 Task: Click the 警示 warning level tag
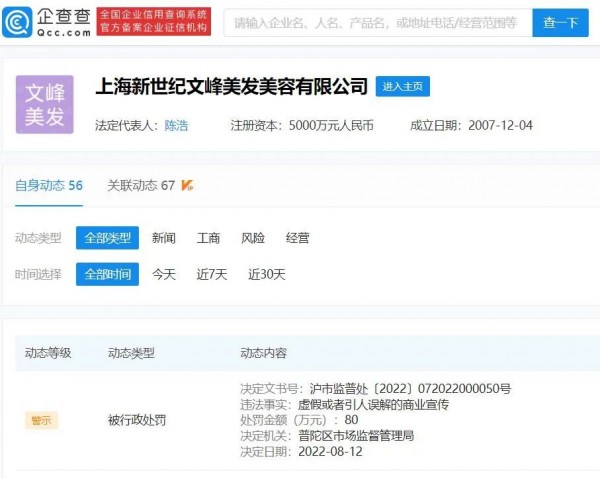tap(41, 420)
